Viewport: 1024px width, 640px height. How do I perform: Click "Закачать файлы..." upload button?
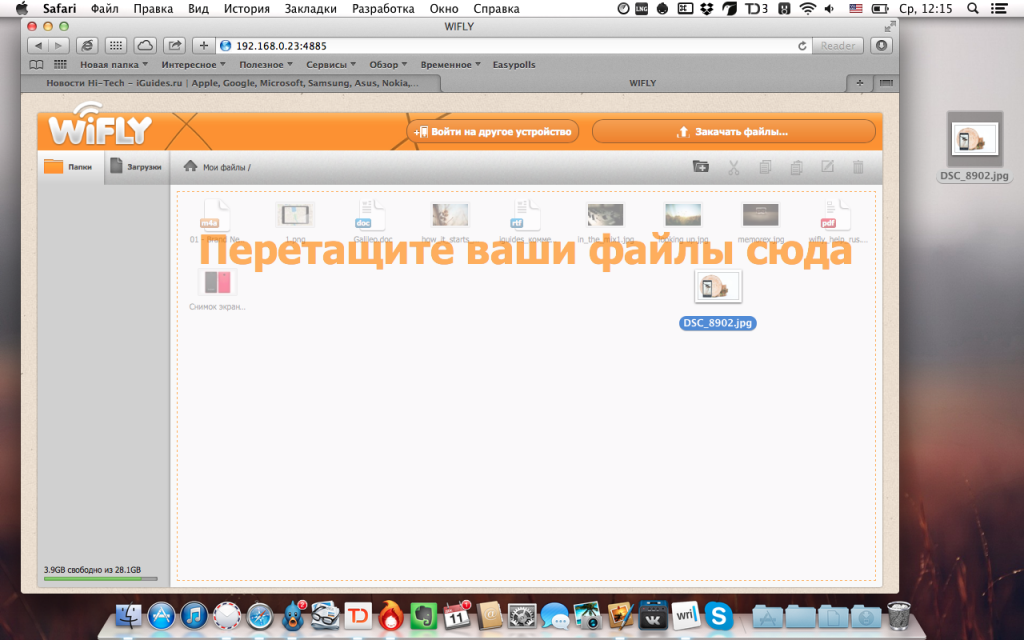(x=733, y=131)
